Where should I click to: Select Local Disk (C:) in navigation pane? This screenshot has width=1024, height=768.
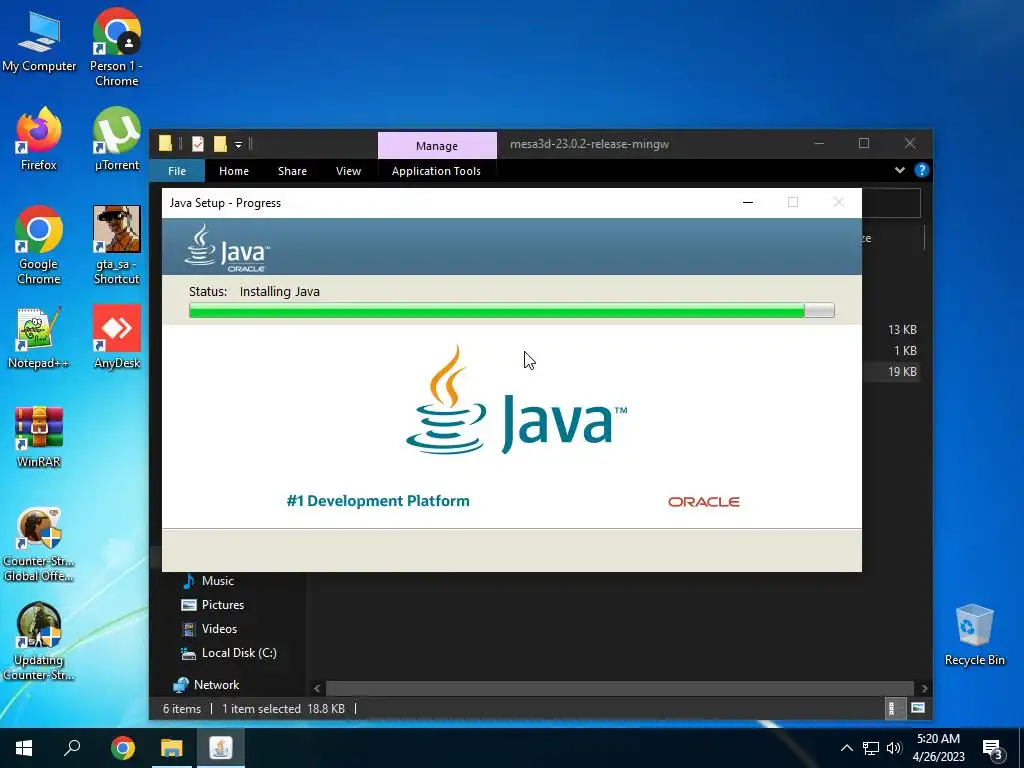pos(229,653)
